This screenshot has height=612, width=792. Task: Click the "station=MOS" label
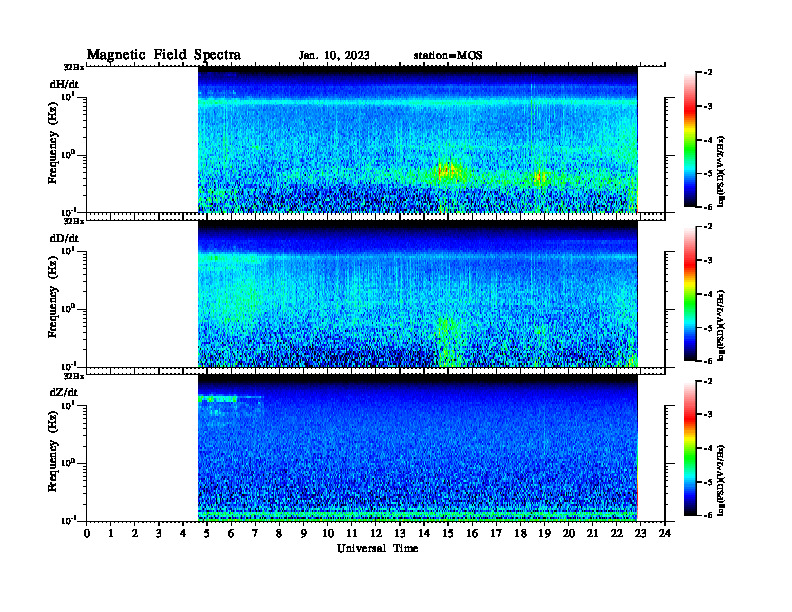[x=448, y=56]
